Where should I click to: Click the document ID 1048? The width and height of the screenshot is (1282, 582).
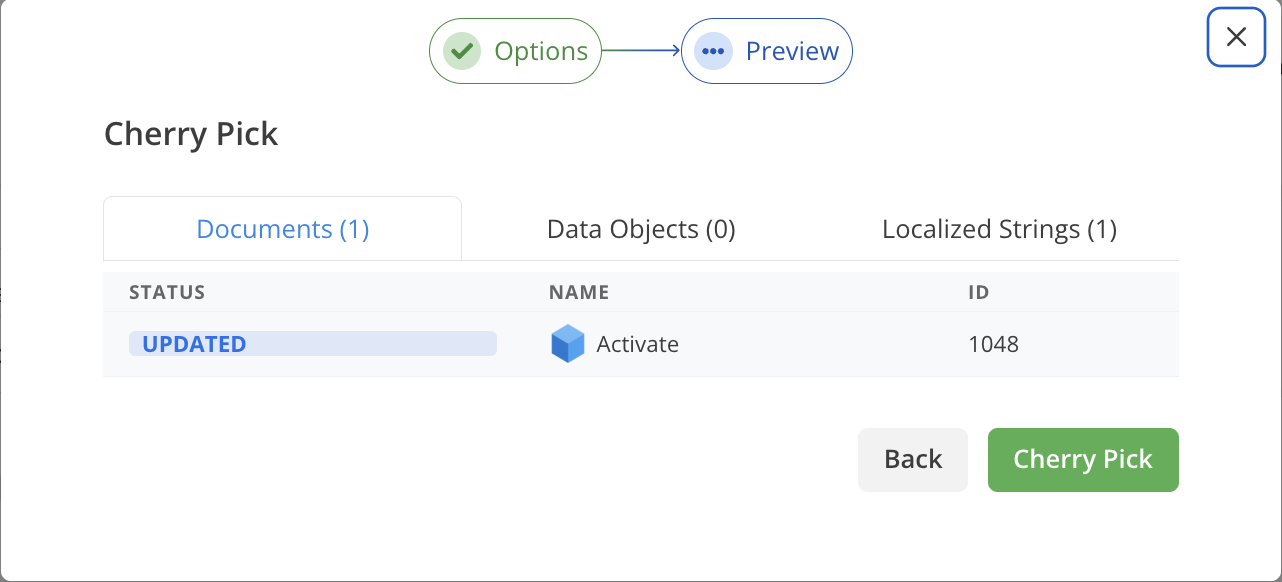click(993, 344)
